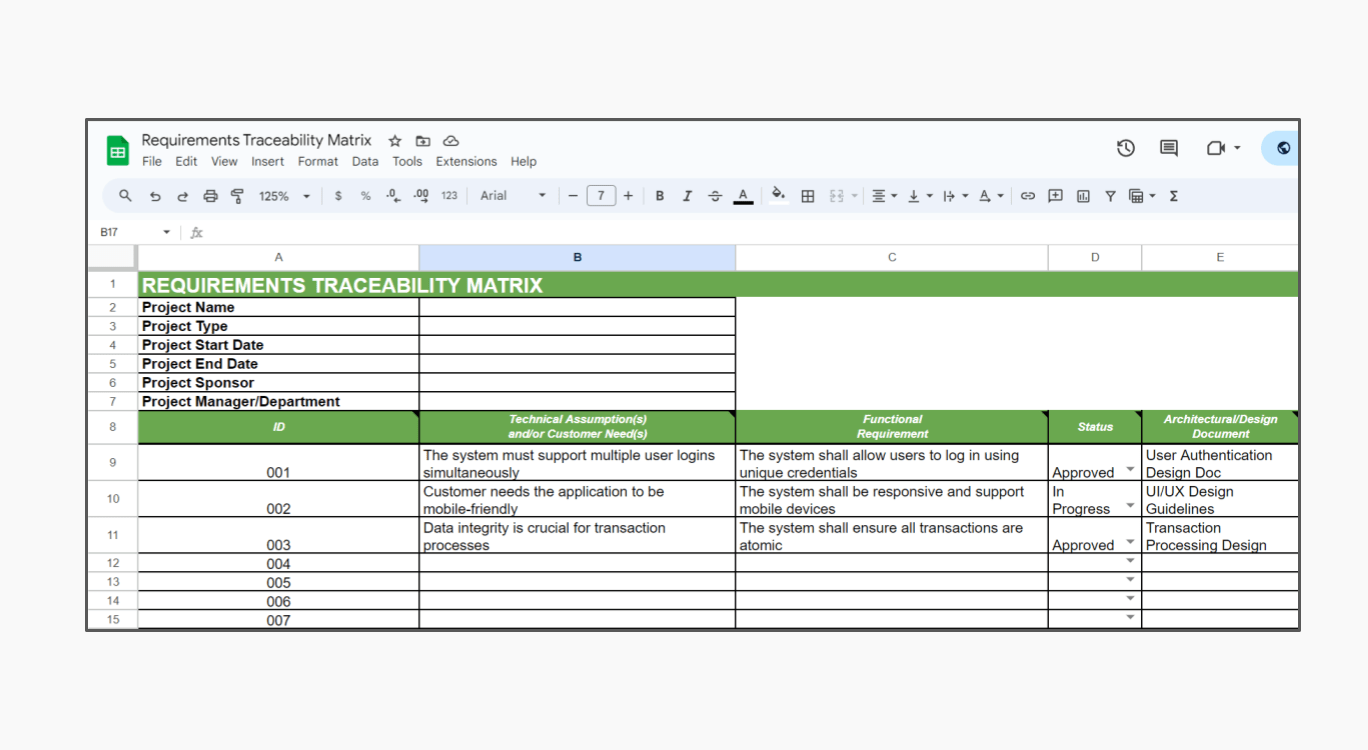Insert a link from the toolbar
The image size is (1368, 750).
click(x=1027, y=196)
